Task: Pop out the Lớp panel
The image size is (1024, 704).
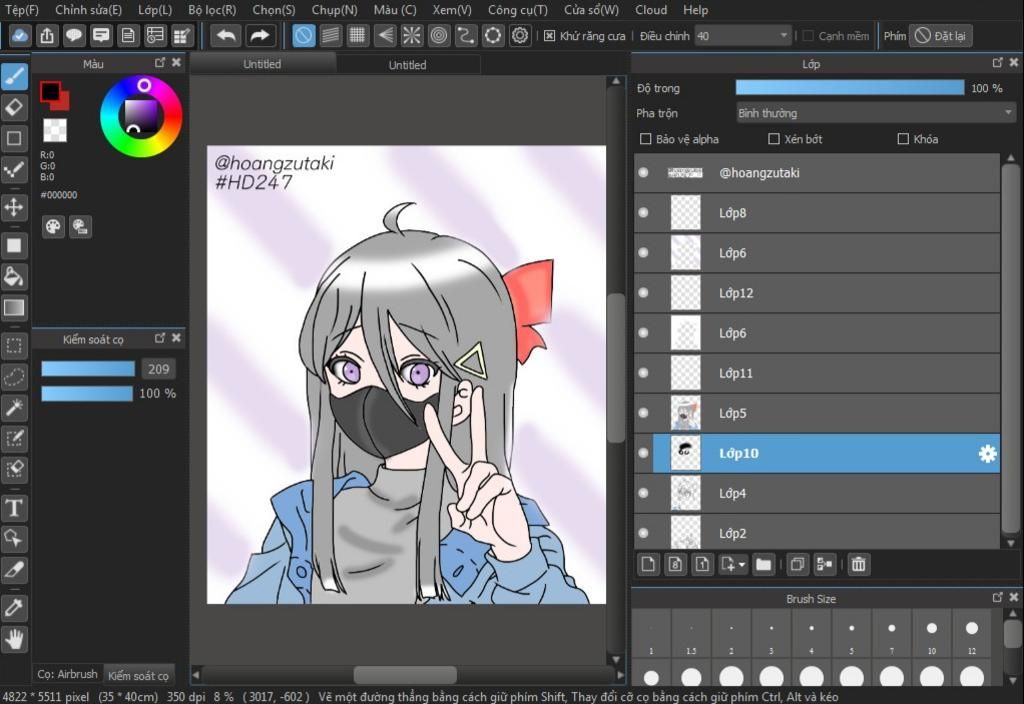Action: 997,63
